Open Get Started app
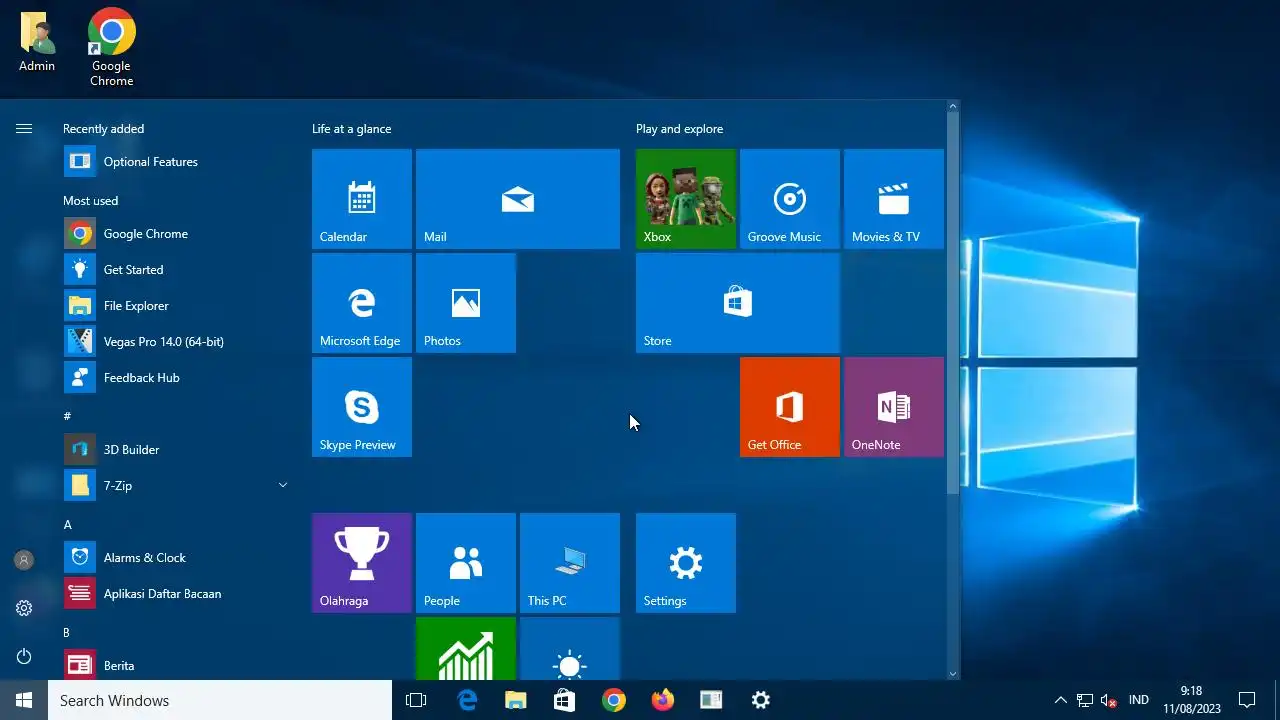The height and width of the screenshot is (720, 1280). 176,269
